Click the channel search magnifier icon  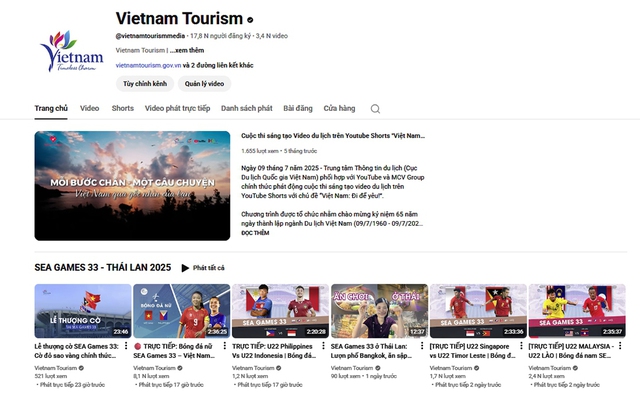click(375, 109)
